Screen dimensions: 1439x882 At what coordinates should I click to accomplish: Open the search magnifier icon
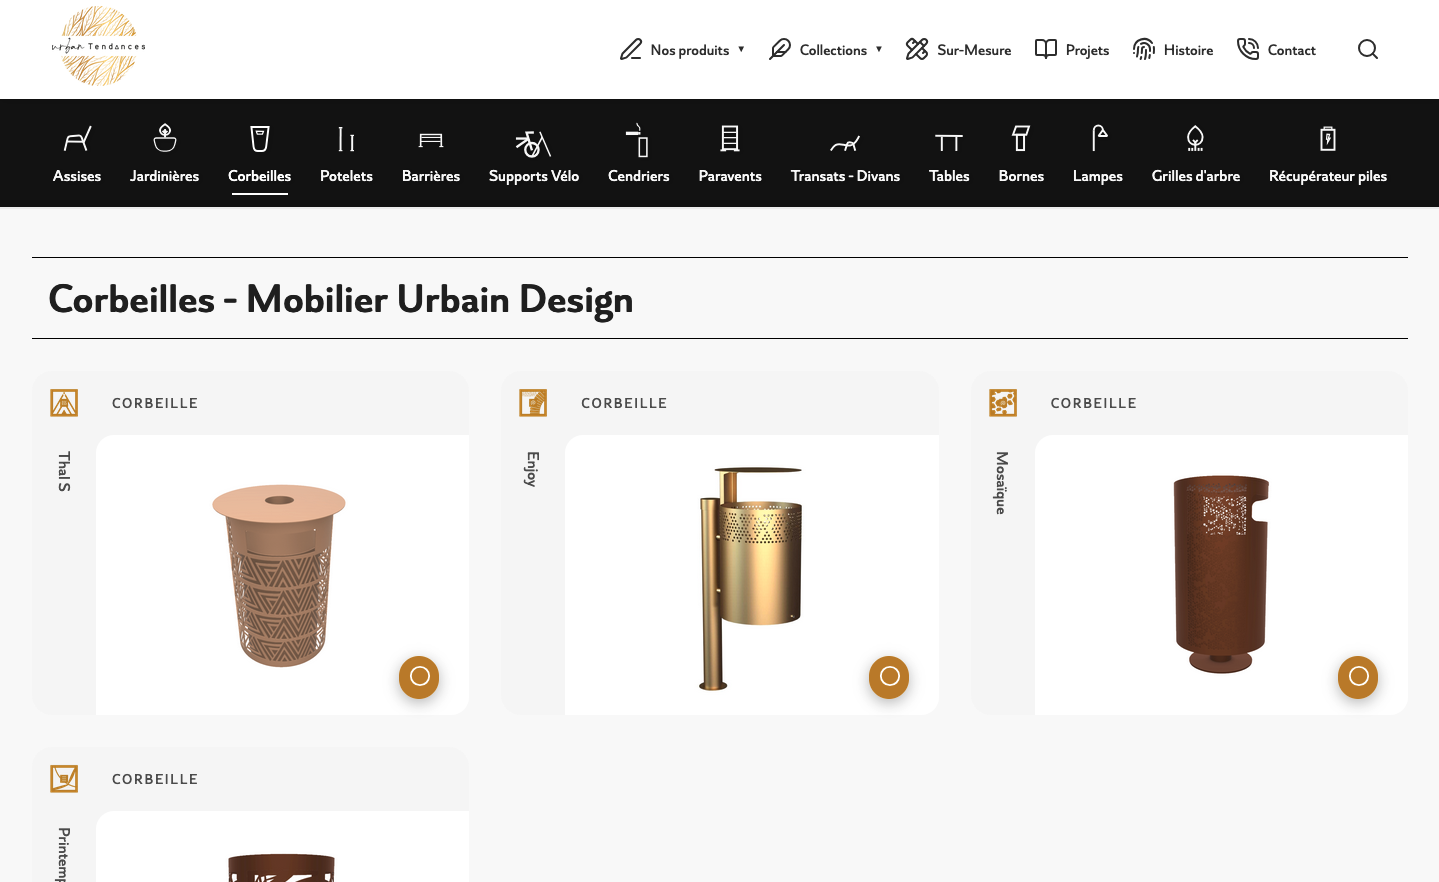pos(1367,49)
